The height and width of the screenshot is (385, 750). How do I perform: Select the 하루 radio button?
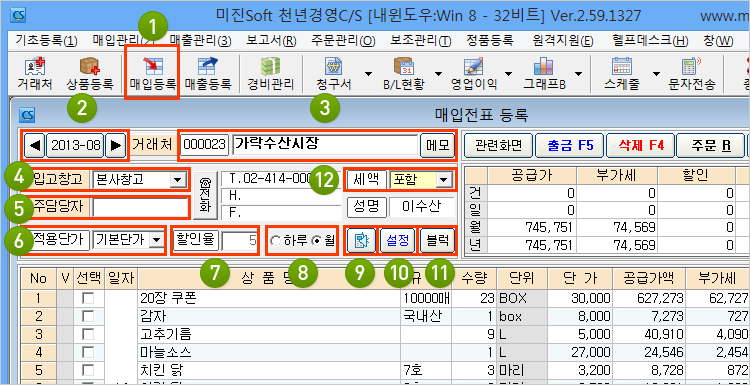275,241
